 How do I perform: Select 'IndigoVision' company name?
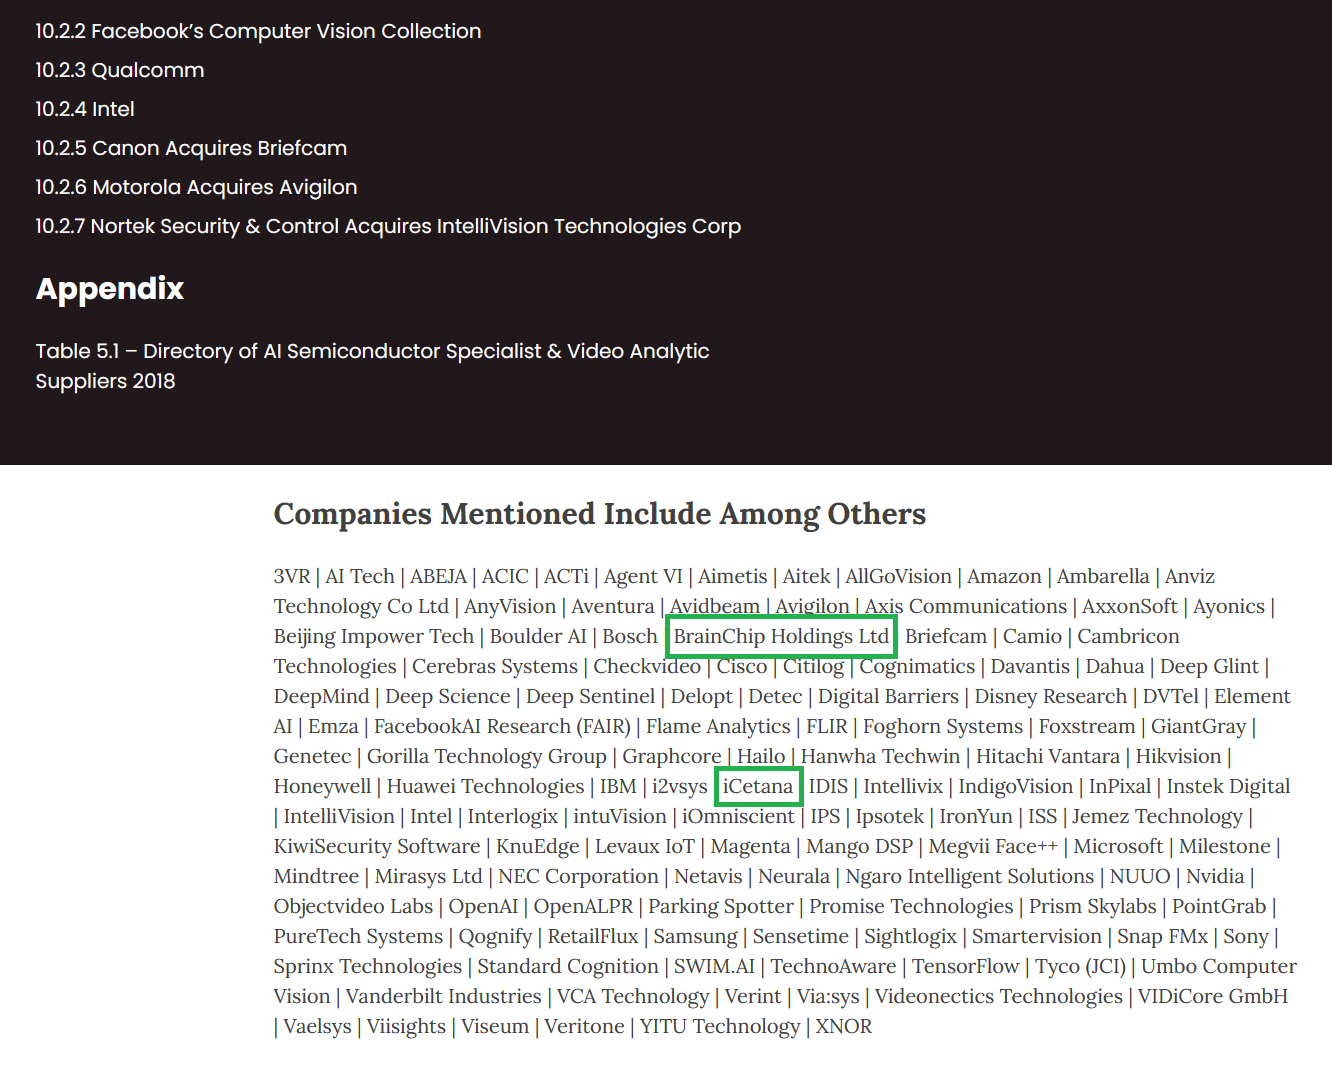[1015, 787]
